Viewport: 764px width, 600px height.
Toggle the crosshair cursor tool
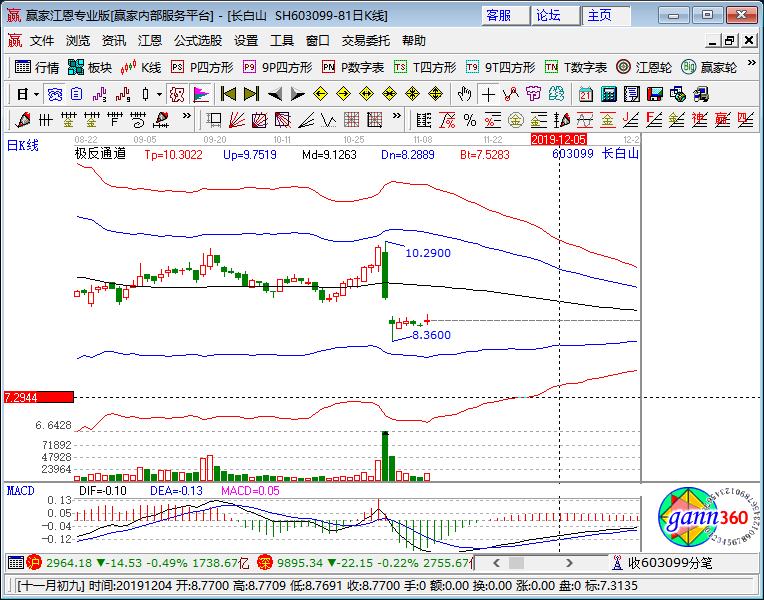(x=488, y=94)
